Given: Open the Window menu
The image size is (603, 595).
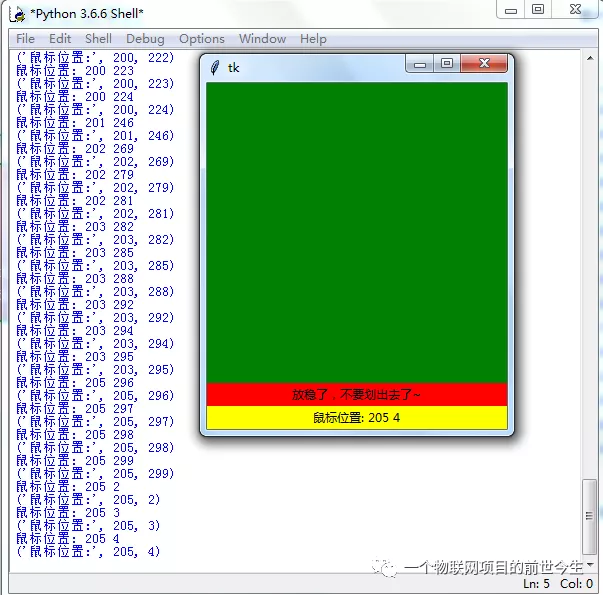Looking at the screenshot, I should [262, 39].
